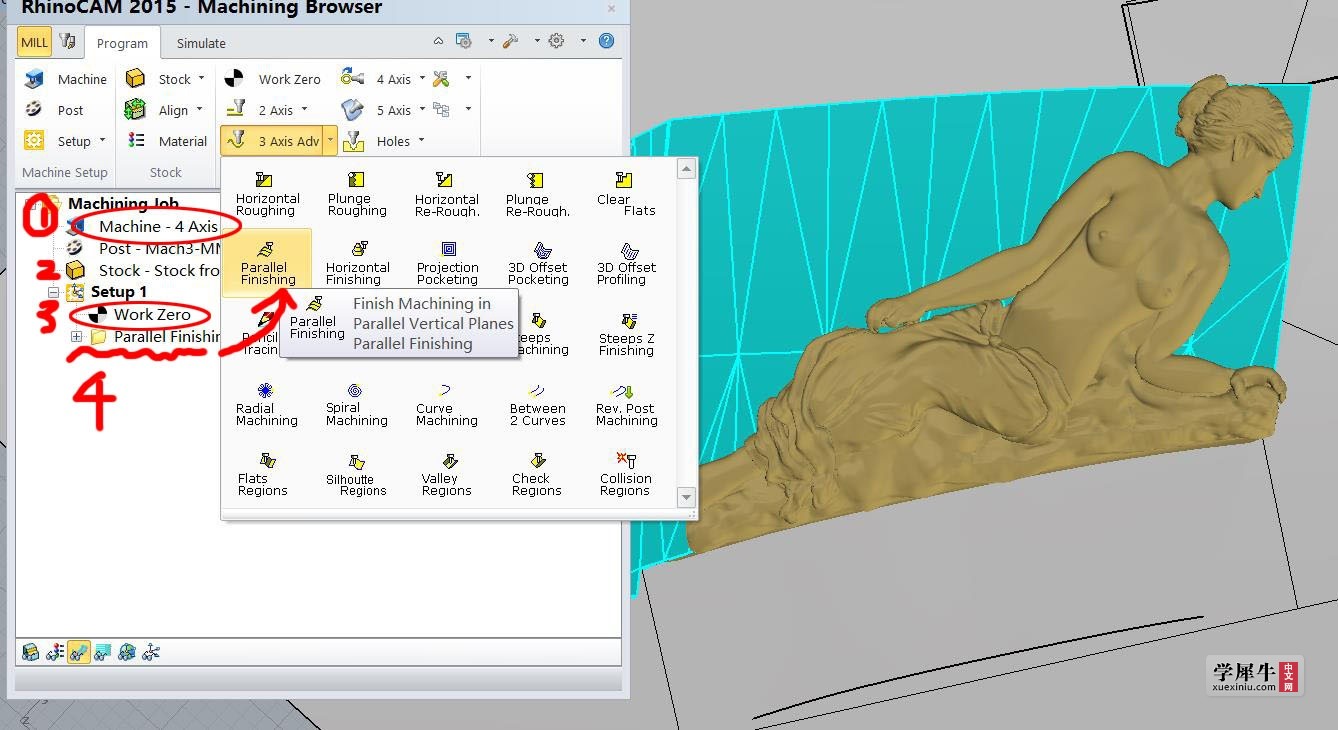Select the Stock tree item
The width and height of the screenshot is (1338, 730).
coord(158,270)
